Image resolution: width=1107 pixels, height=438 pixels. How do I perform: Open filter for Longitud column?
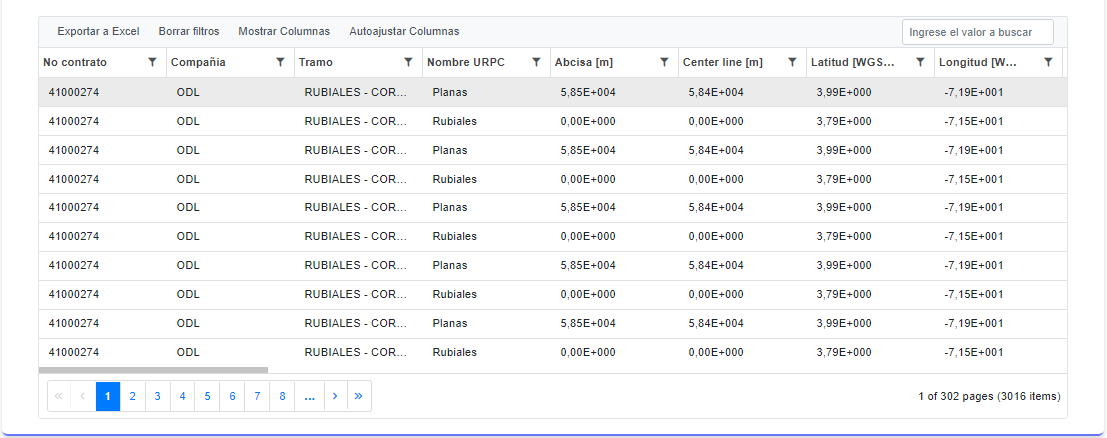coord(1048,62)
